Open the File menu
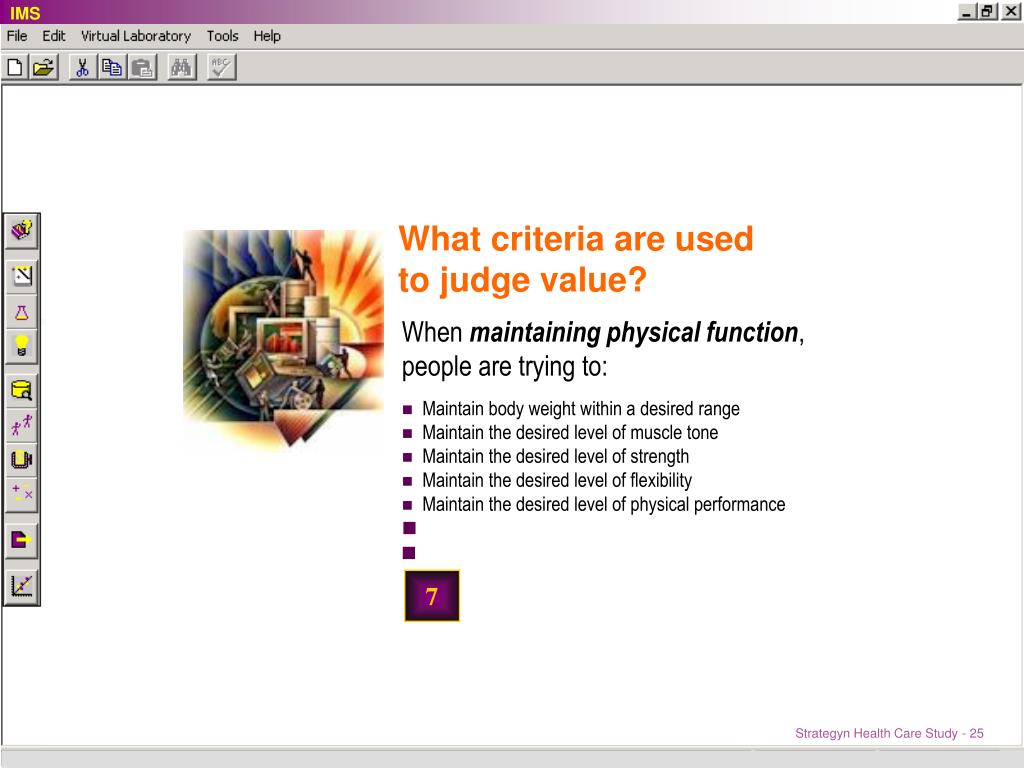 [x=17, y=36]
